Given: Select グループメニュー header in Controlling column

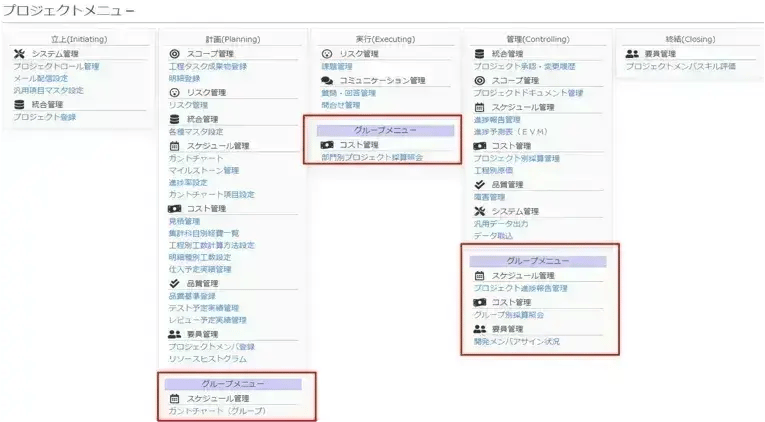Looking at the screenshot, I should click(538, 261).
